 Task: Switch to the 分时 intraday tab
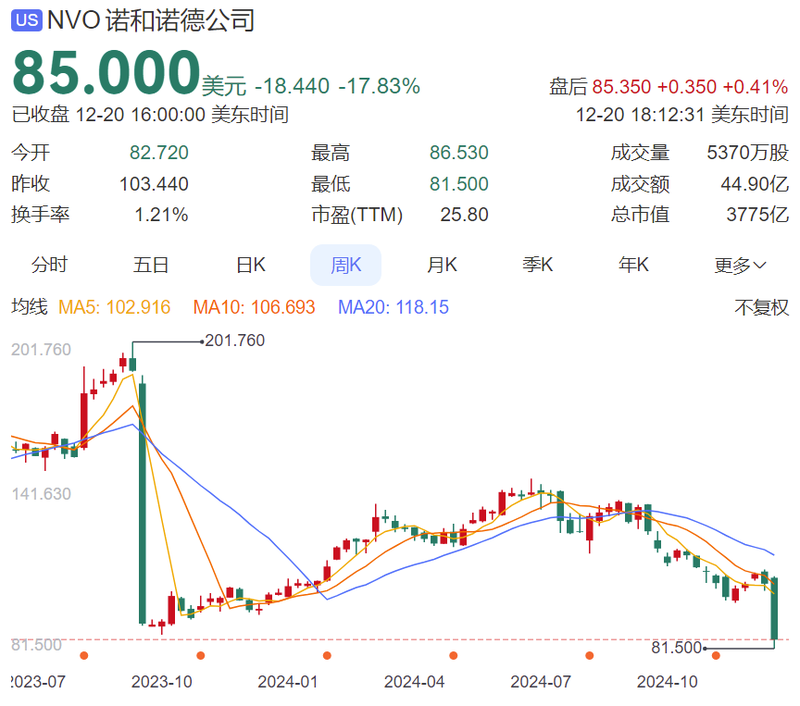point(50,265)
